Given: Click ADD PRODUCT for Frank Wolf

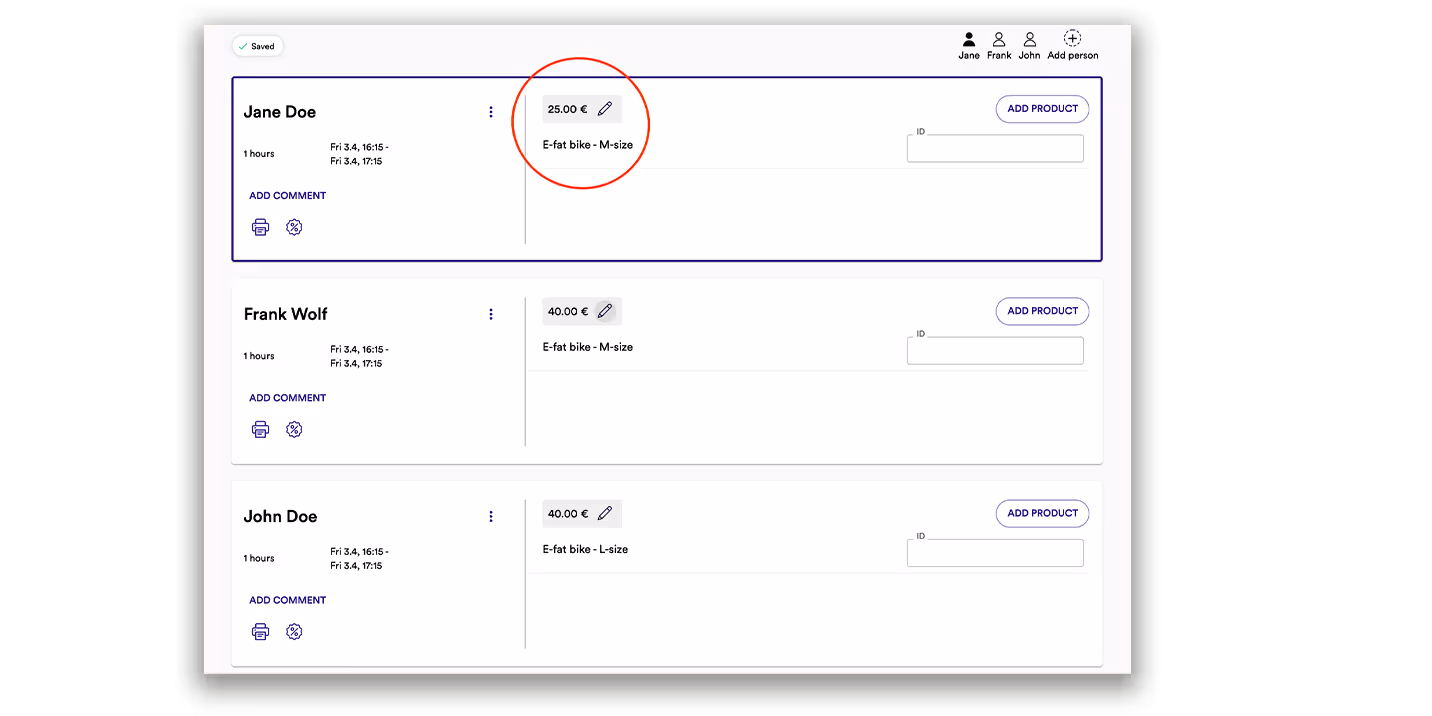Looking at the screenshot, I should point(1042,311).
